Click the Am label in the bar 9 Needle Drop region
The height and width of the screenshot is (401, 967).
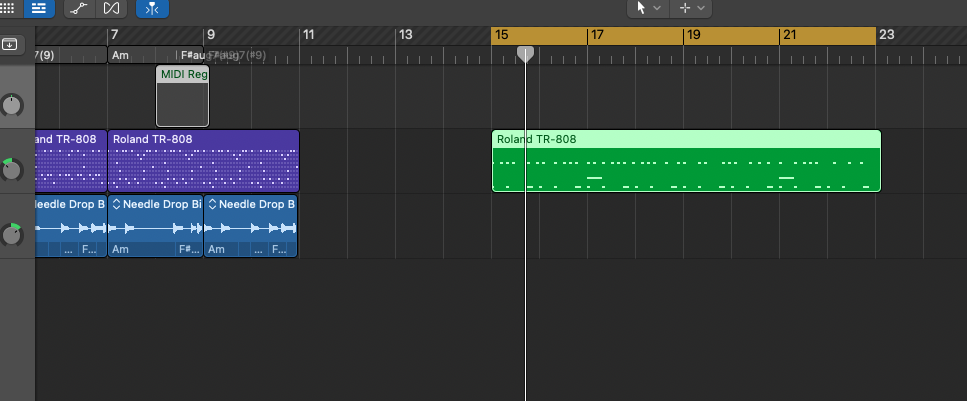pyautogui.click(x=216, y=249)
